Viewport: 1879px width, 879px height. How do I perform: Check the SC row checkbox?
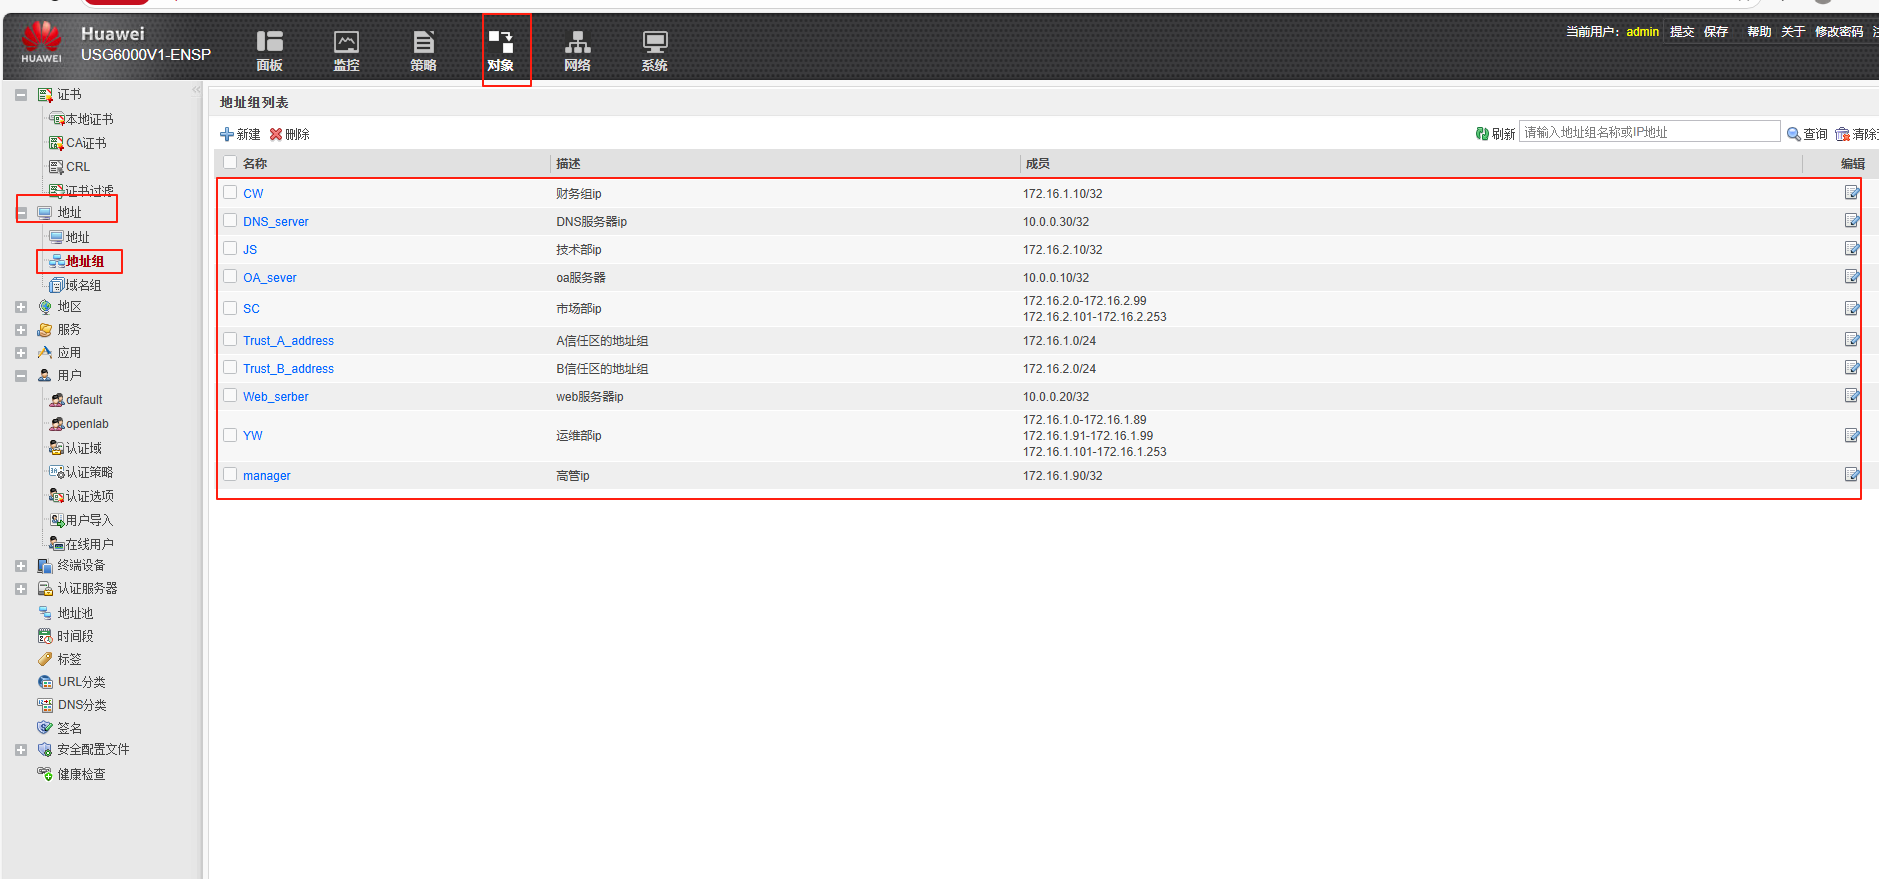coord(230,308)
